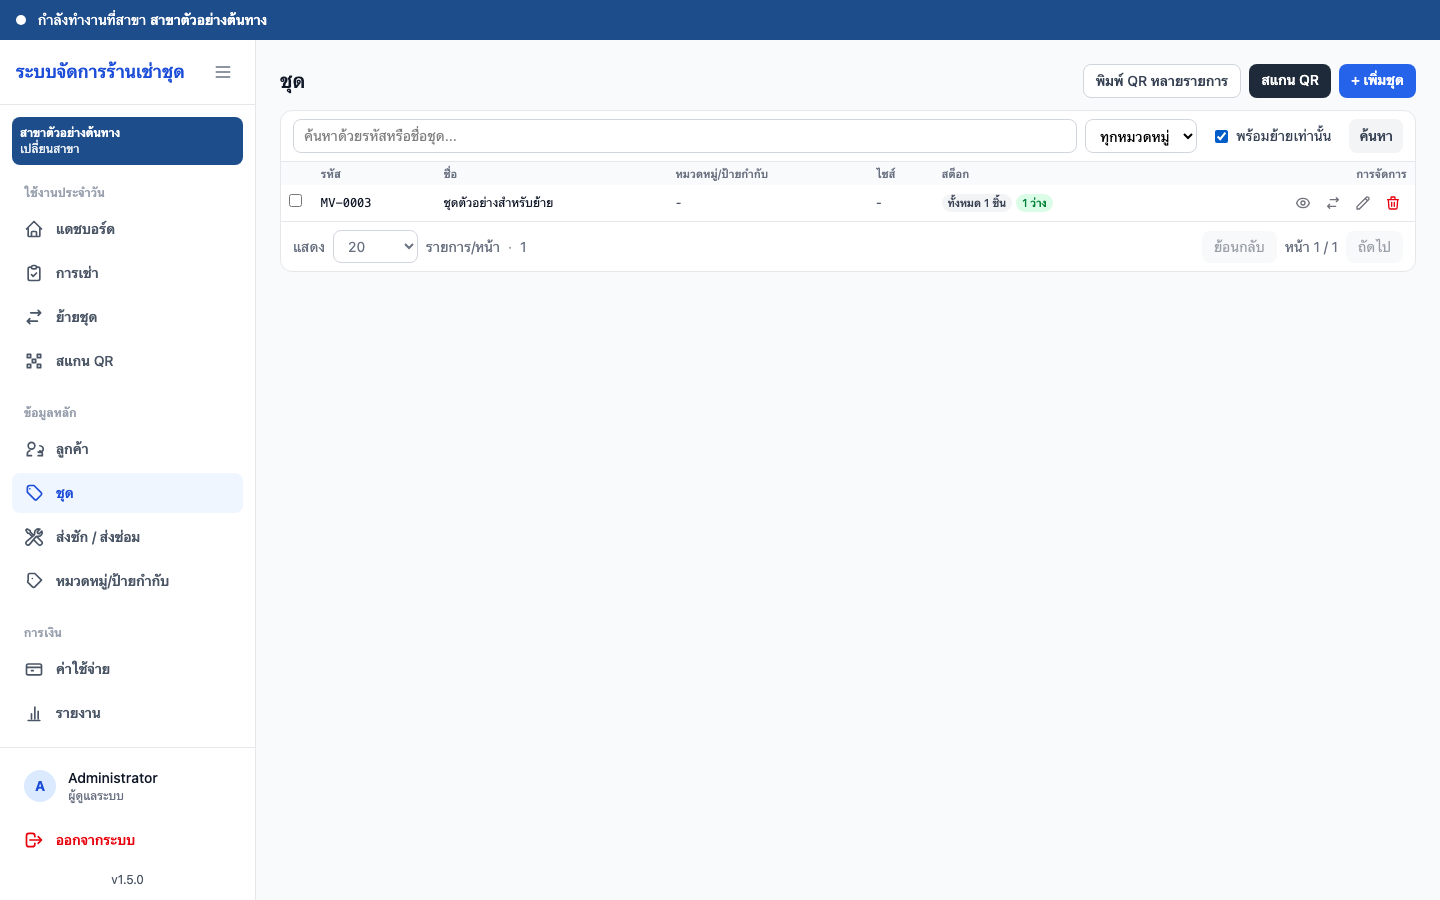Click the ค้นหา search button
This screenshot has height=900, width=1440.
click(x=1376, y=136)
